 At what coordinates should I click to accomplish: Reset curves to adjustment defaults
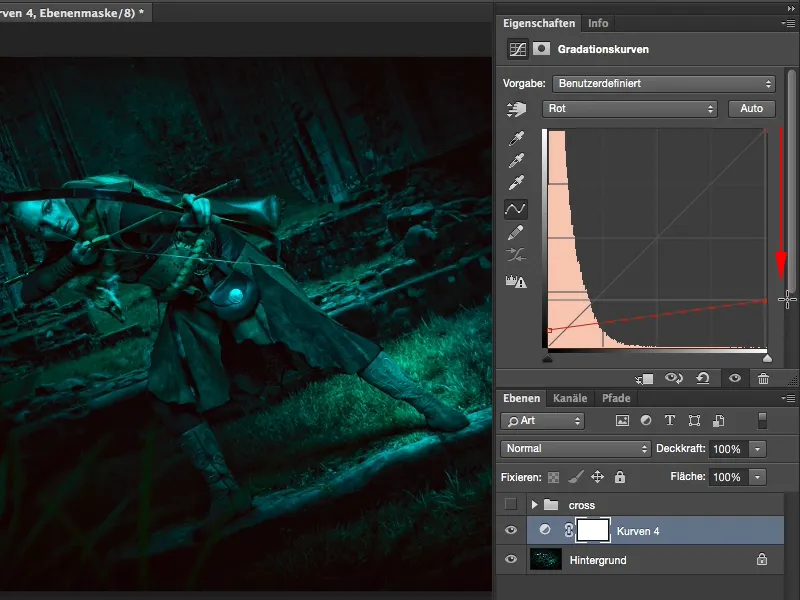[703, 378]
